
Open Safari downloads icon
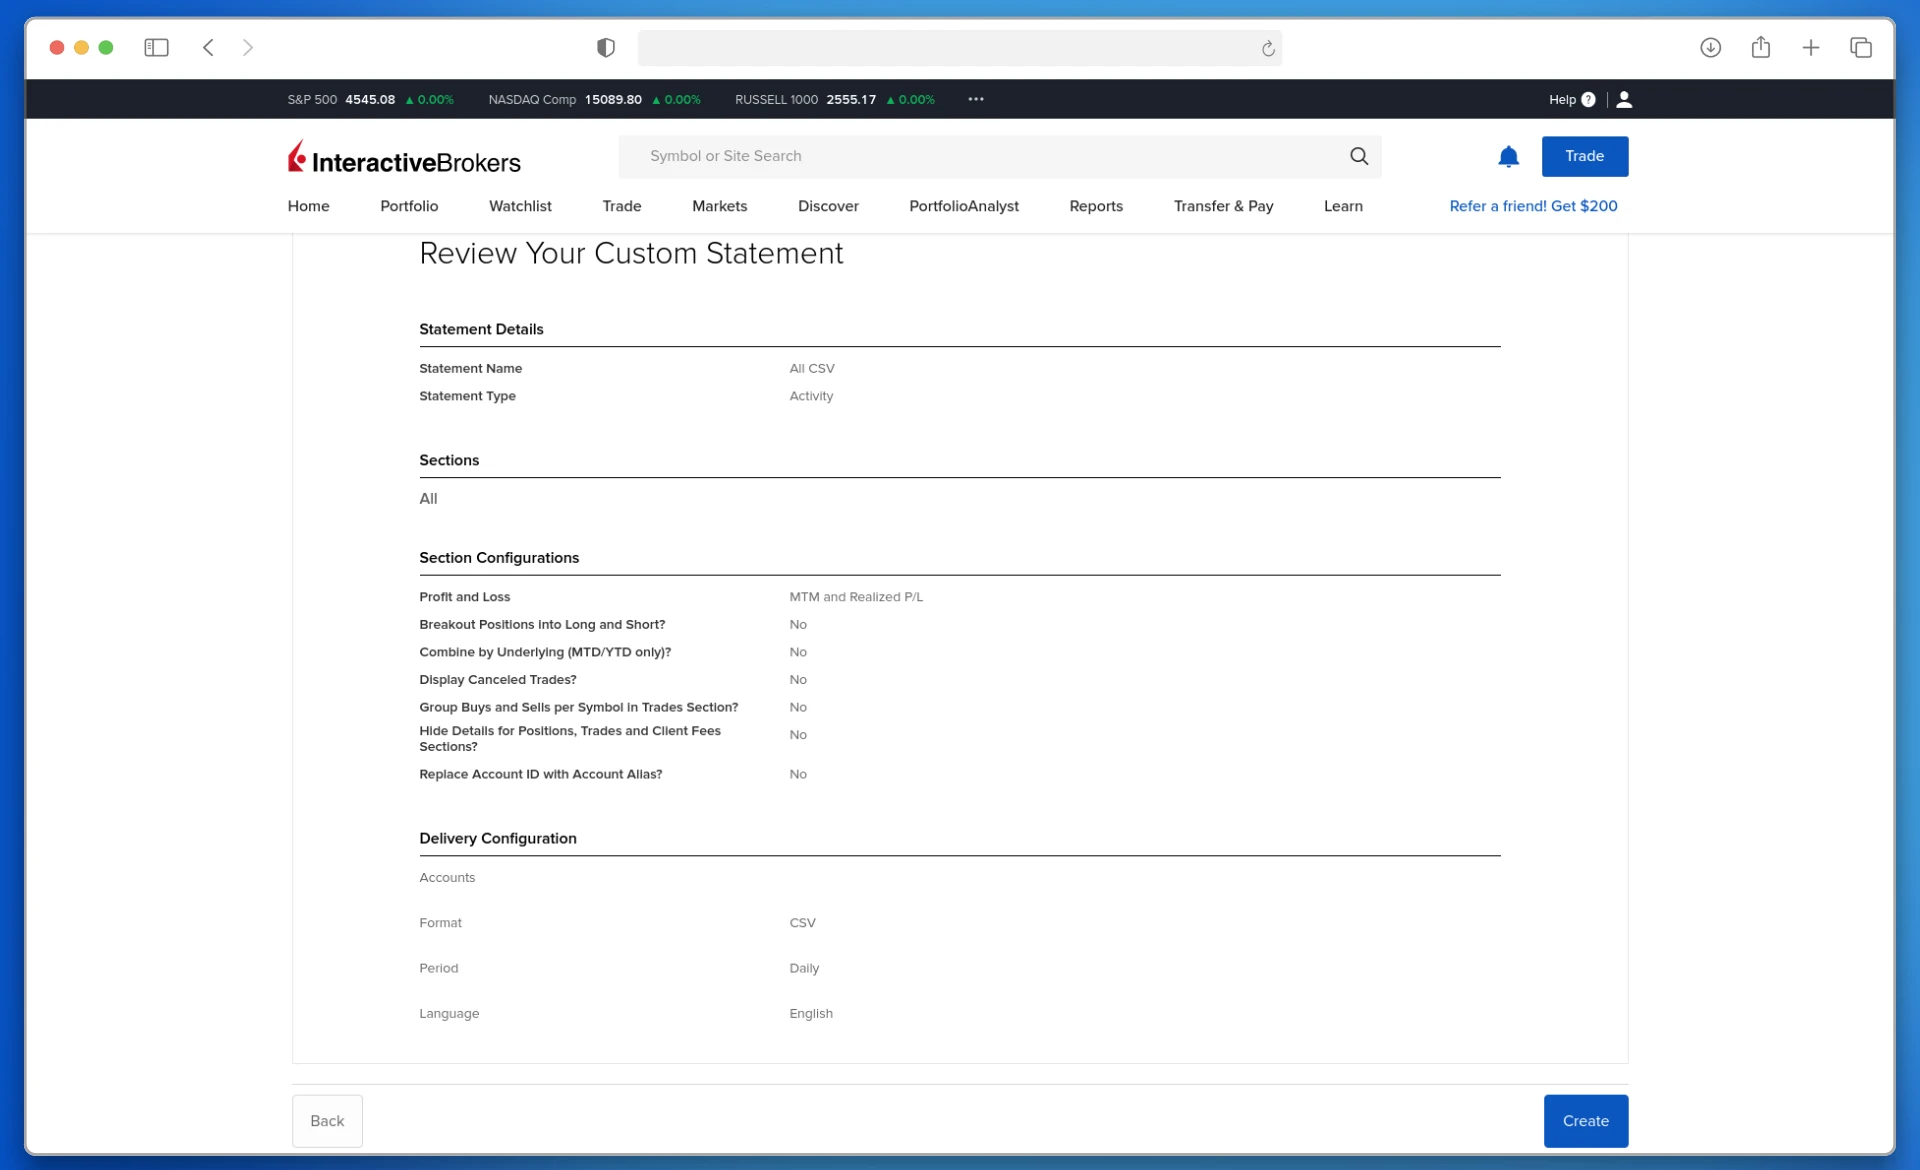1710,47
